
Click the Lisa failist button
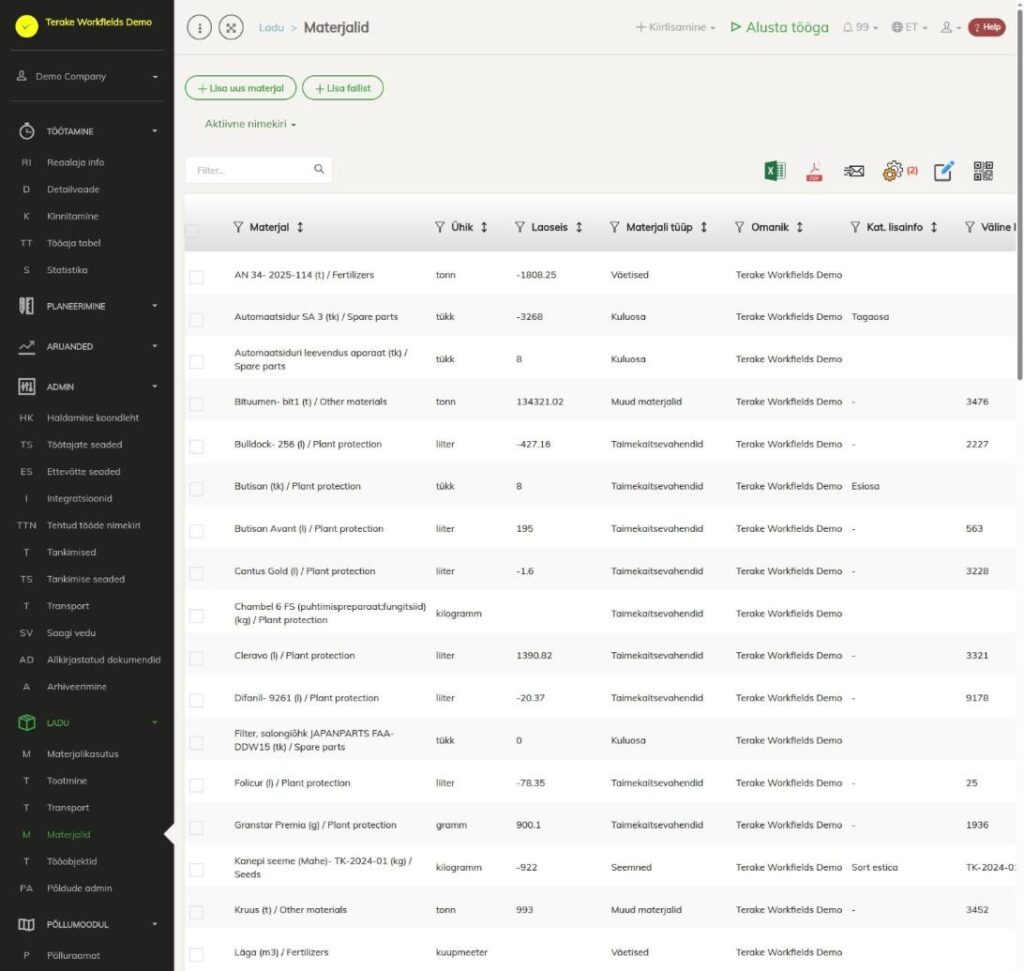click(x=343, y=88)
